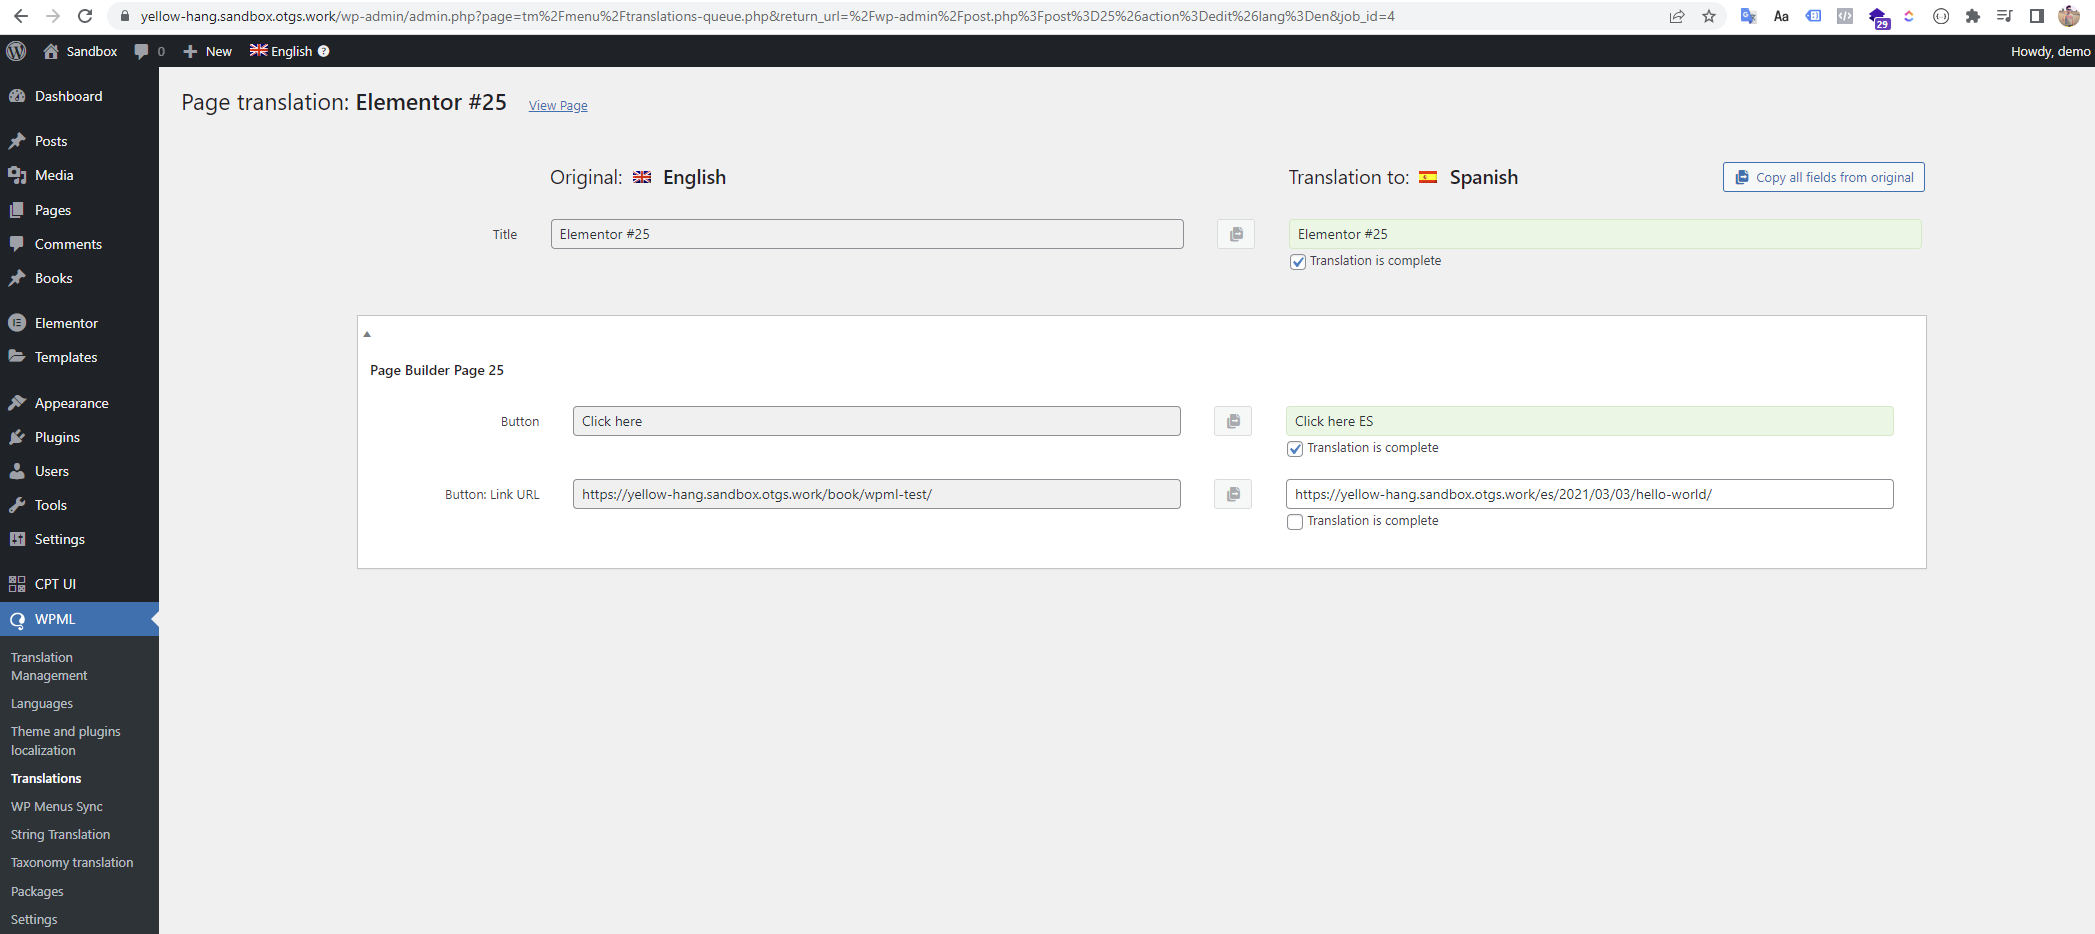Open String Translation submenu
The width and height of the screenshot is (2095, 934).
60,834
